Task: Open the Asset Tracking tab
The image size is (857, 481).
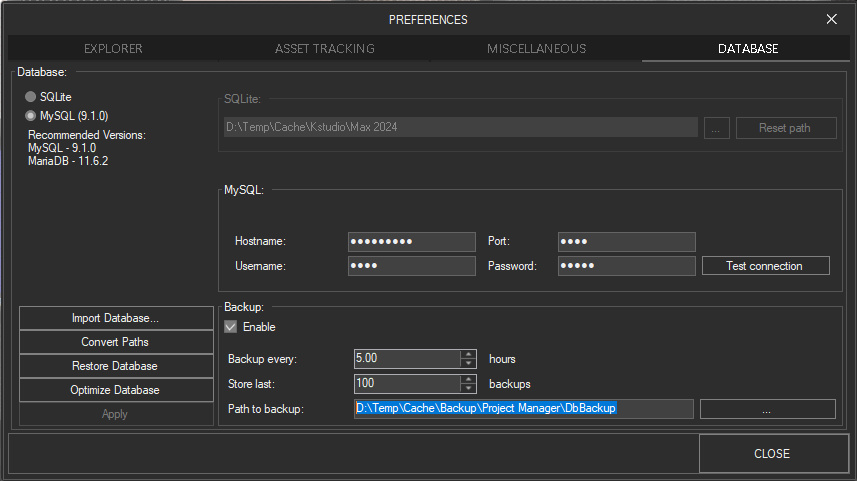Action: pyautogui.click(x=325, y=49)
